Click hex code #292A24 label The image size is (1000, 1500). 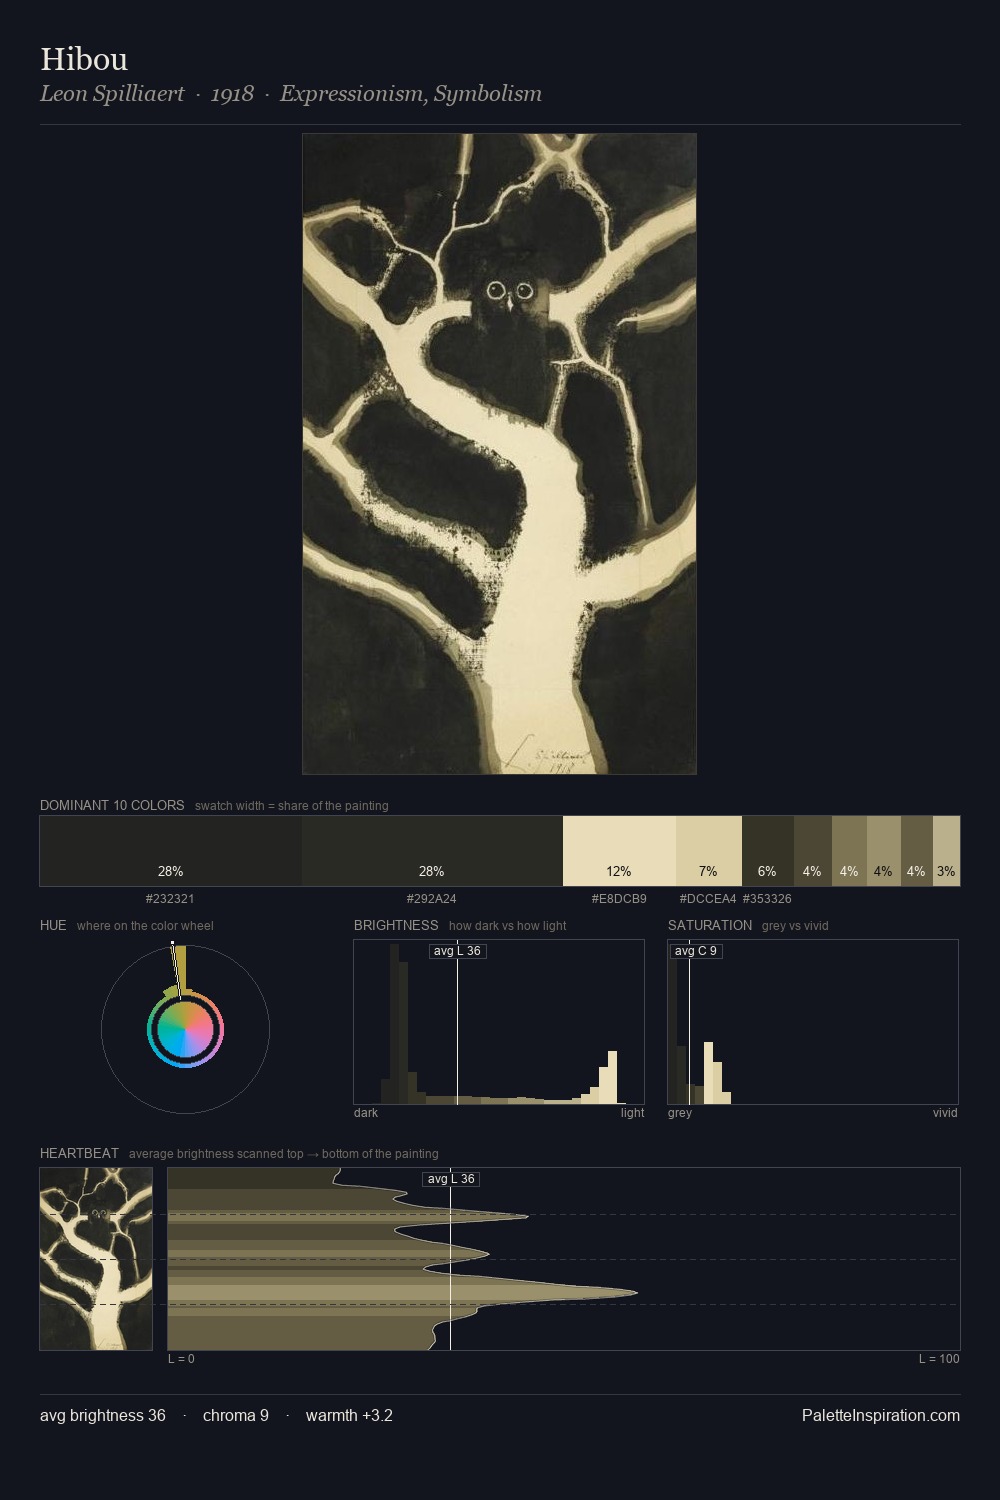(431, 899)
